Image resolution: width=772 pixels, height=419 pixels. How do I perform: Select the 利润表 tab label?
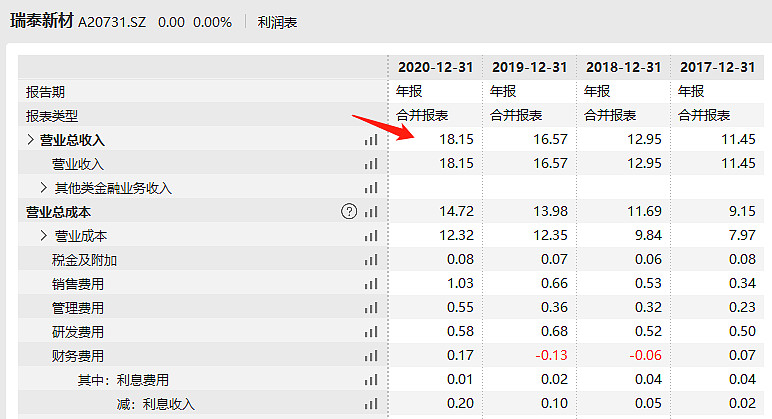(x=277, y=22)
